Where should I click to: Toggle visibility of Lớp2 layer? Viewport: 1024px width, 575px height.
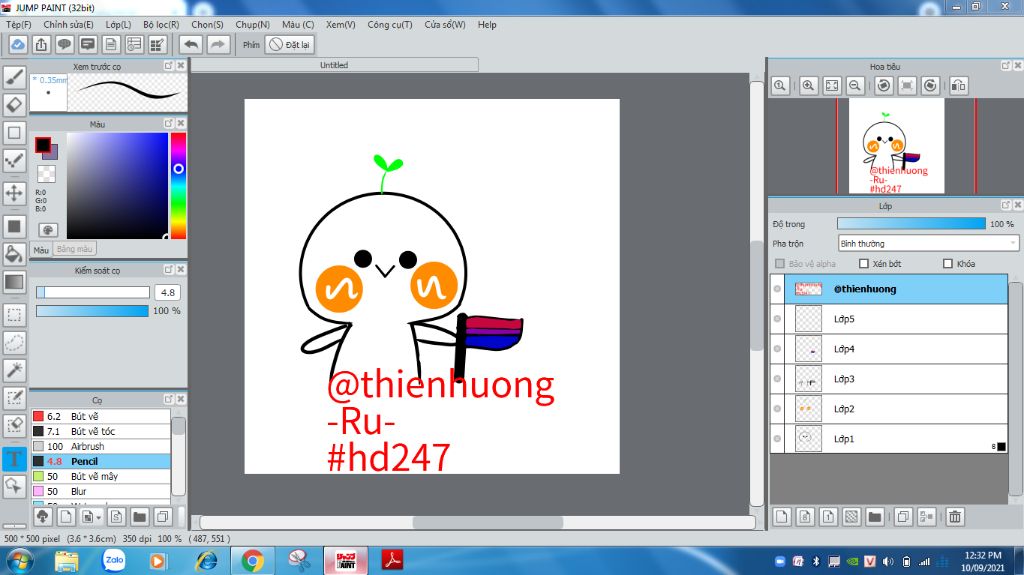(777, 409)
